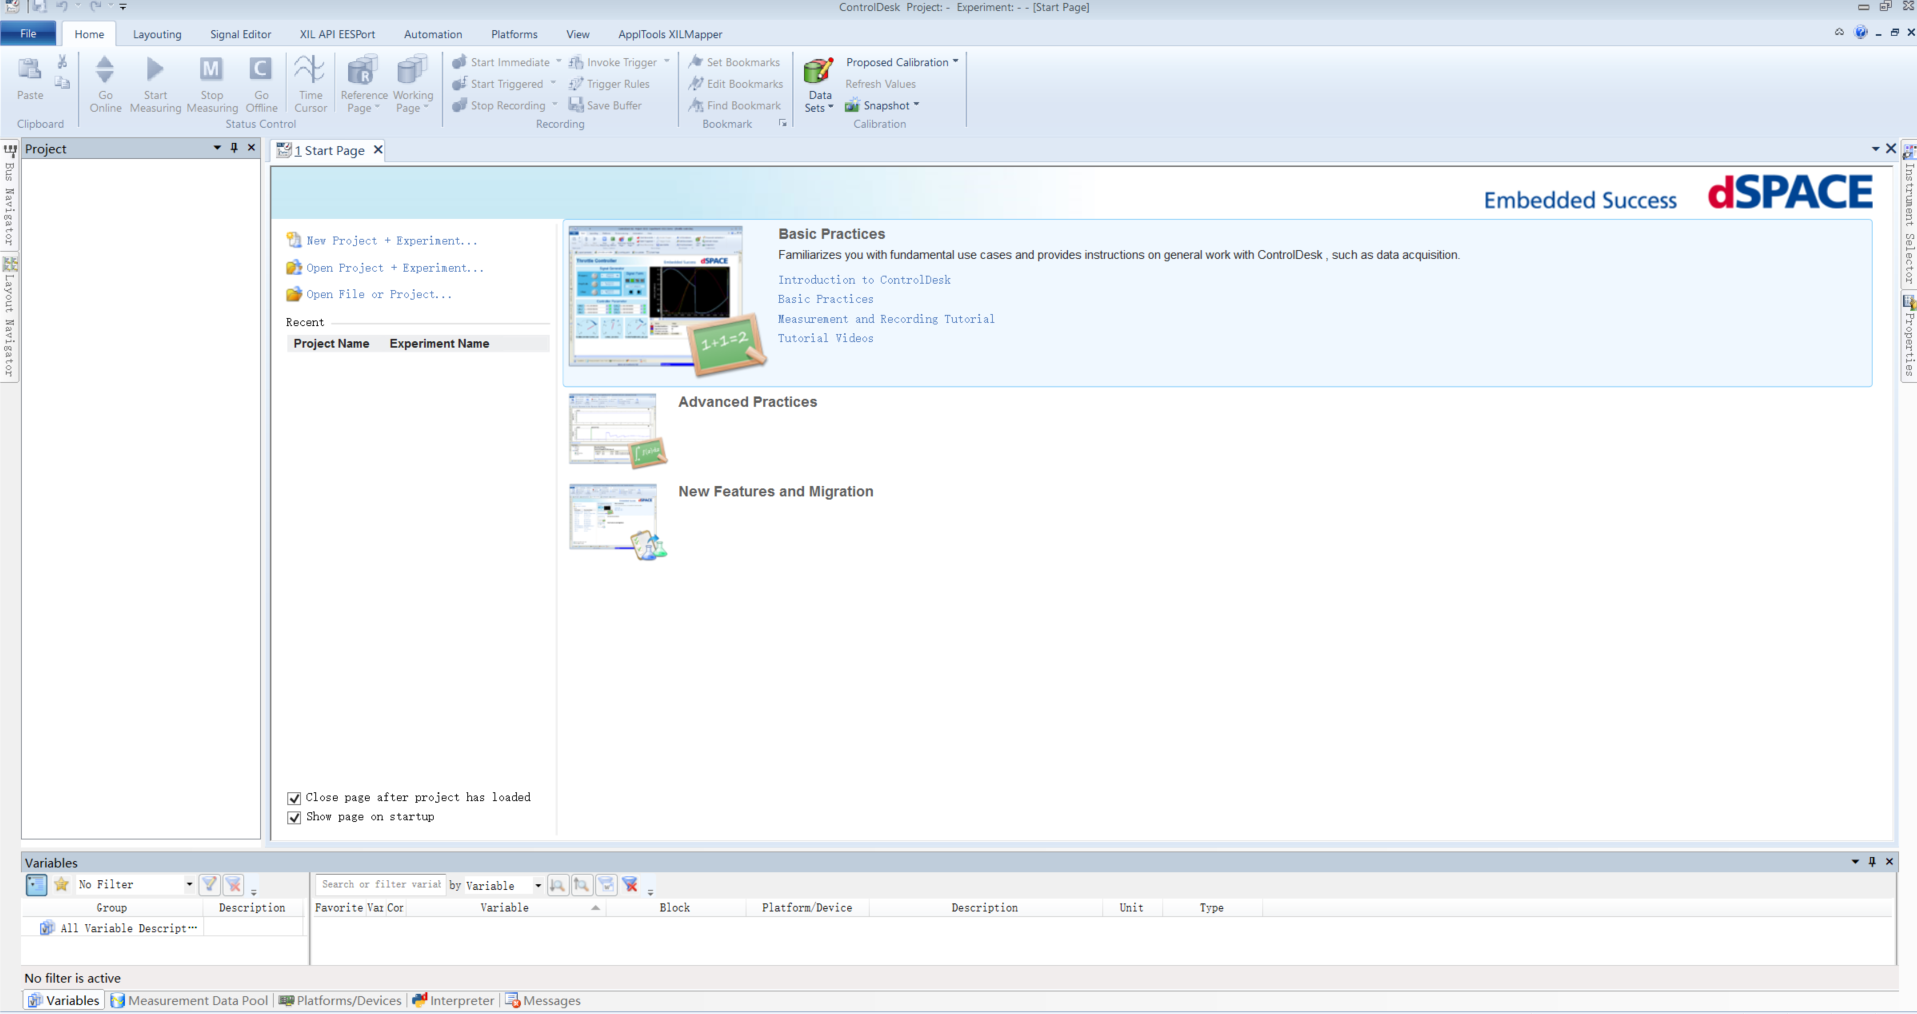Open Project pane options dropdown arrow
1917x1014 pixels.
pos(217,148)
